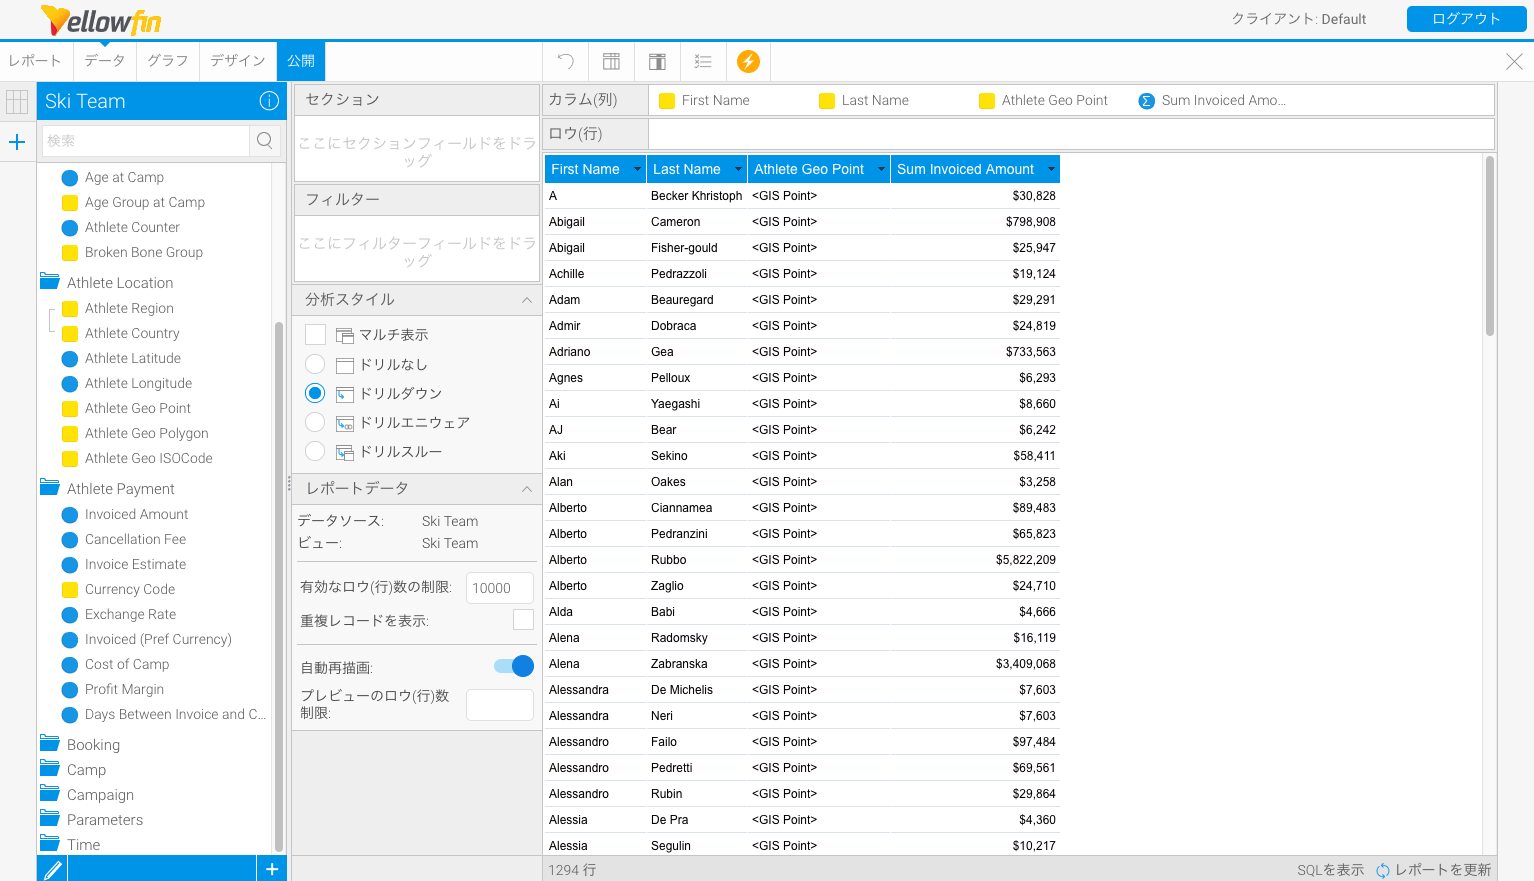Image resolution: width=1534 pixels, height=881 pixels.
Task: Collapse the レポートデータ section
Action: click(x=526, y=489)
